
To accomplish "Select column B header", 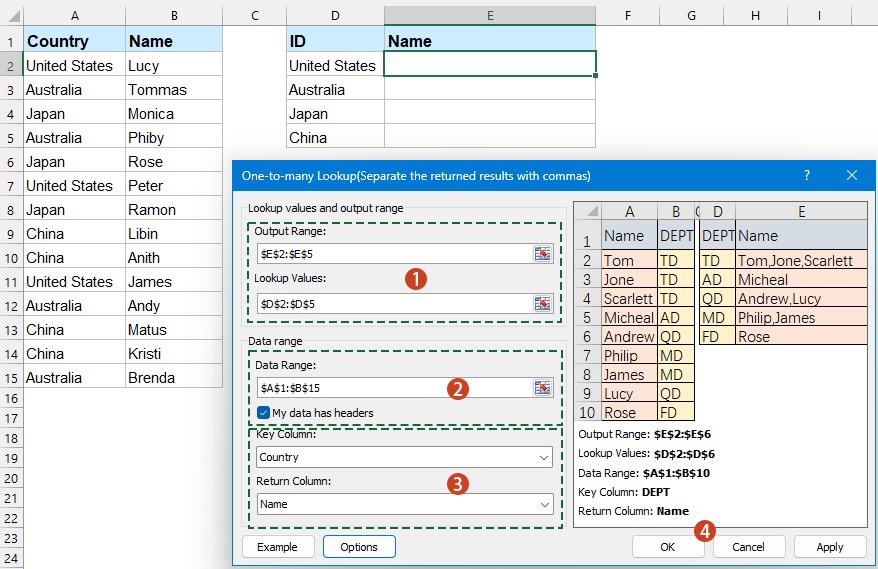I will click(x=174, y=16).
